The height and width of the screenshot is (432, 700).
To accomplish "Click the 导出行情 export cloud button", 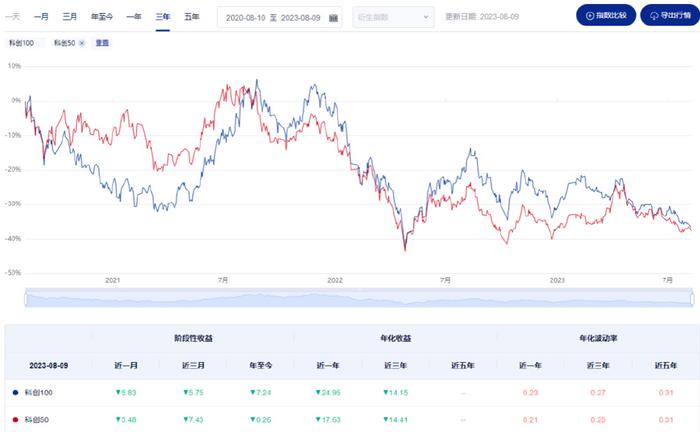I will tap(670, 16).
